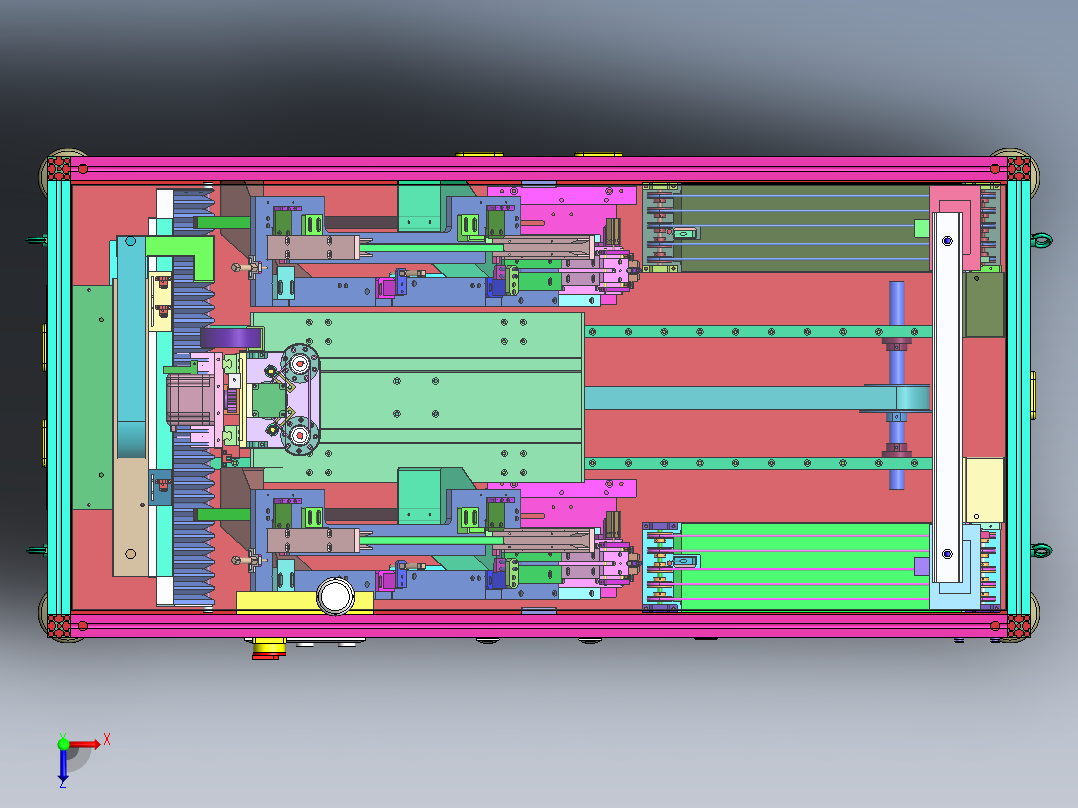Image resolution: width=1078 pixels, height=808 pixels.
Task: Select the bottom pink frame rail
Action: coord(538,625)
